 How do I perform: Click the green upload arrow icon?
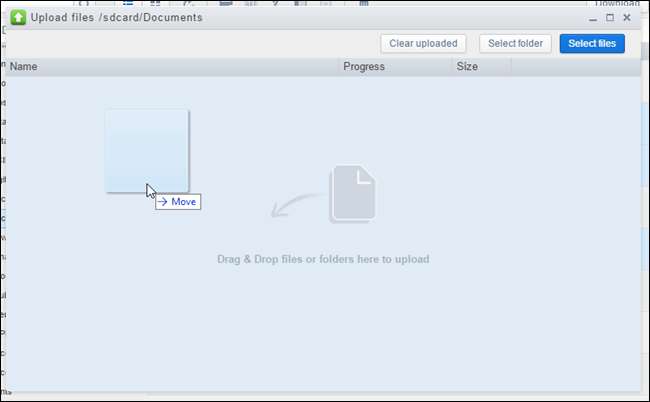click(18, 17)
